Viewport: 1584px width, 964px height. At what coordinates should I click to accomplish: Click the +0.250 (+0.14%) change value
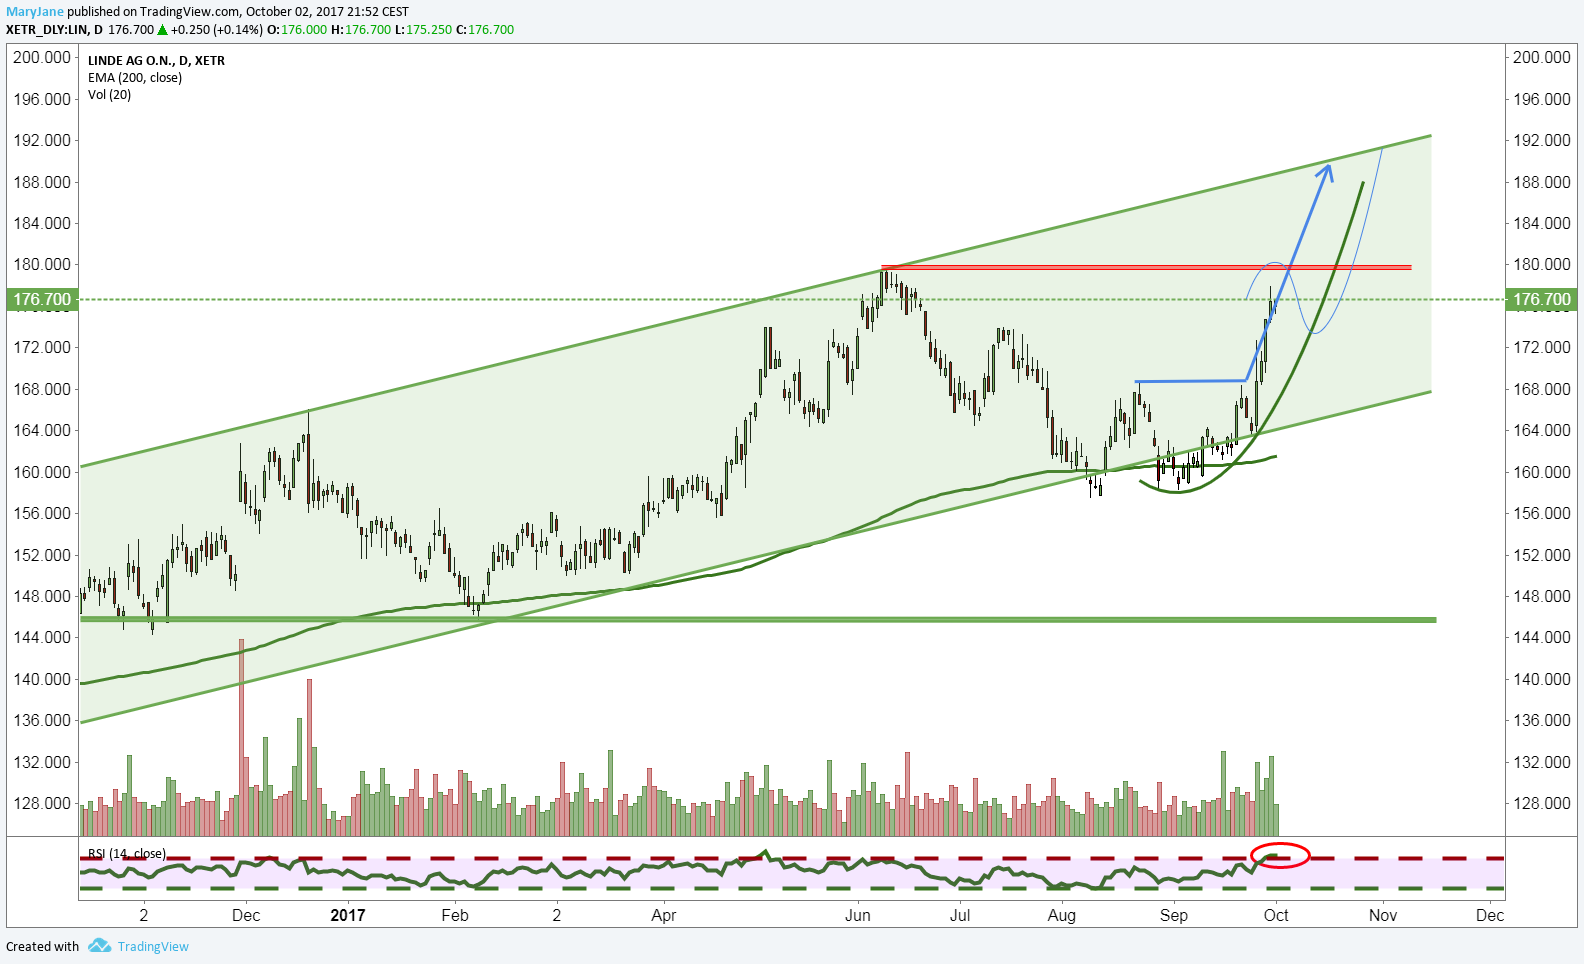coord(217,30)
